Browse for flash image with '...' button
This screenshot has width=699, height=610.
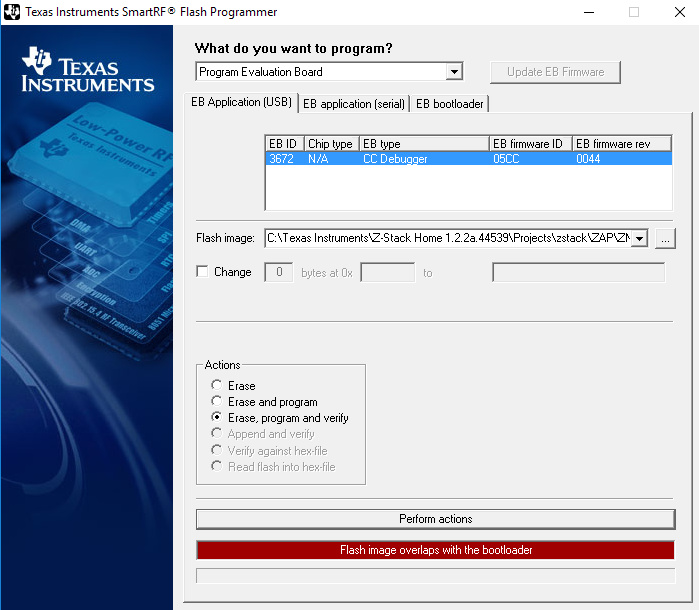click(665, 239)
